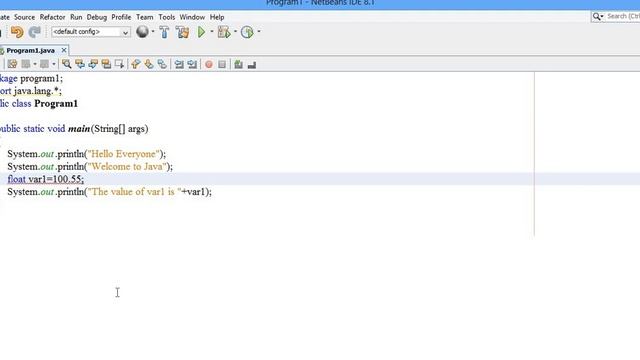Open the Run menu
The width and height of the screenshot is (640, 360).
[76, 17]
